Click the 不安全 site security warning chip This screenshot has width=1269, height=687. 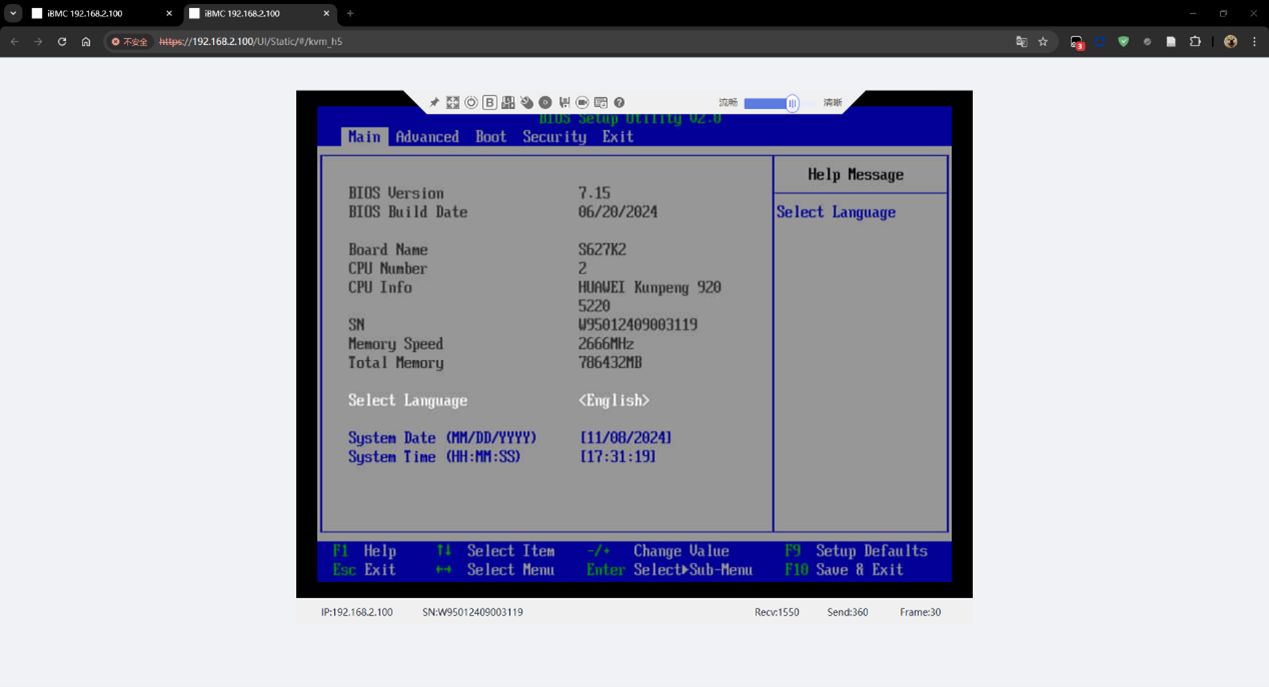coord(130,42)
